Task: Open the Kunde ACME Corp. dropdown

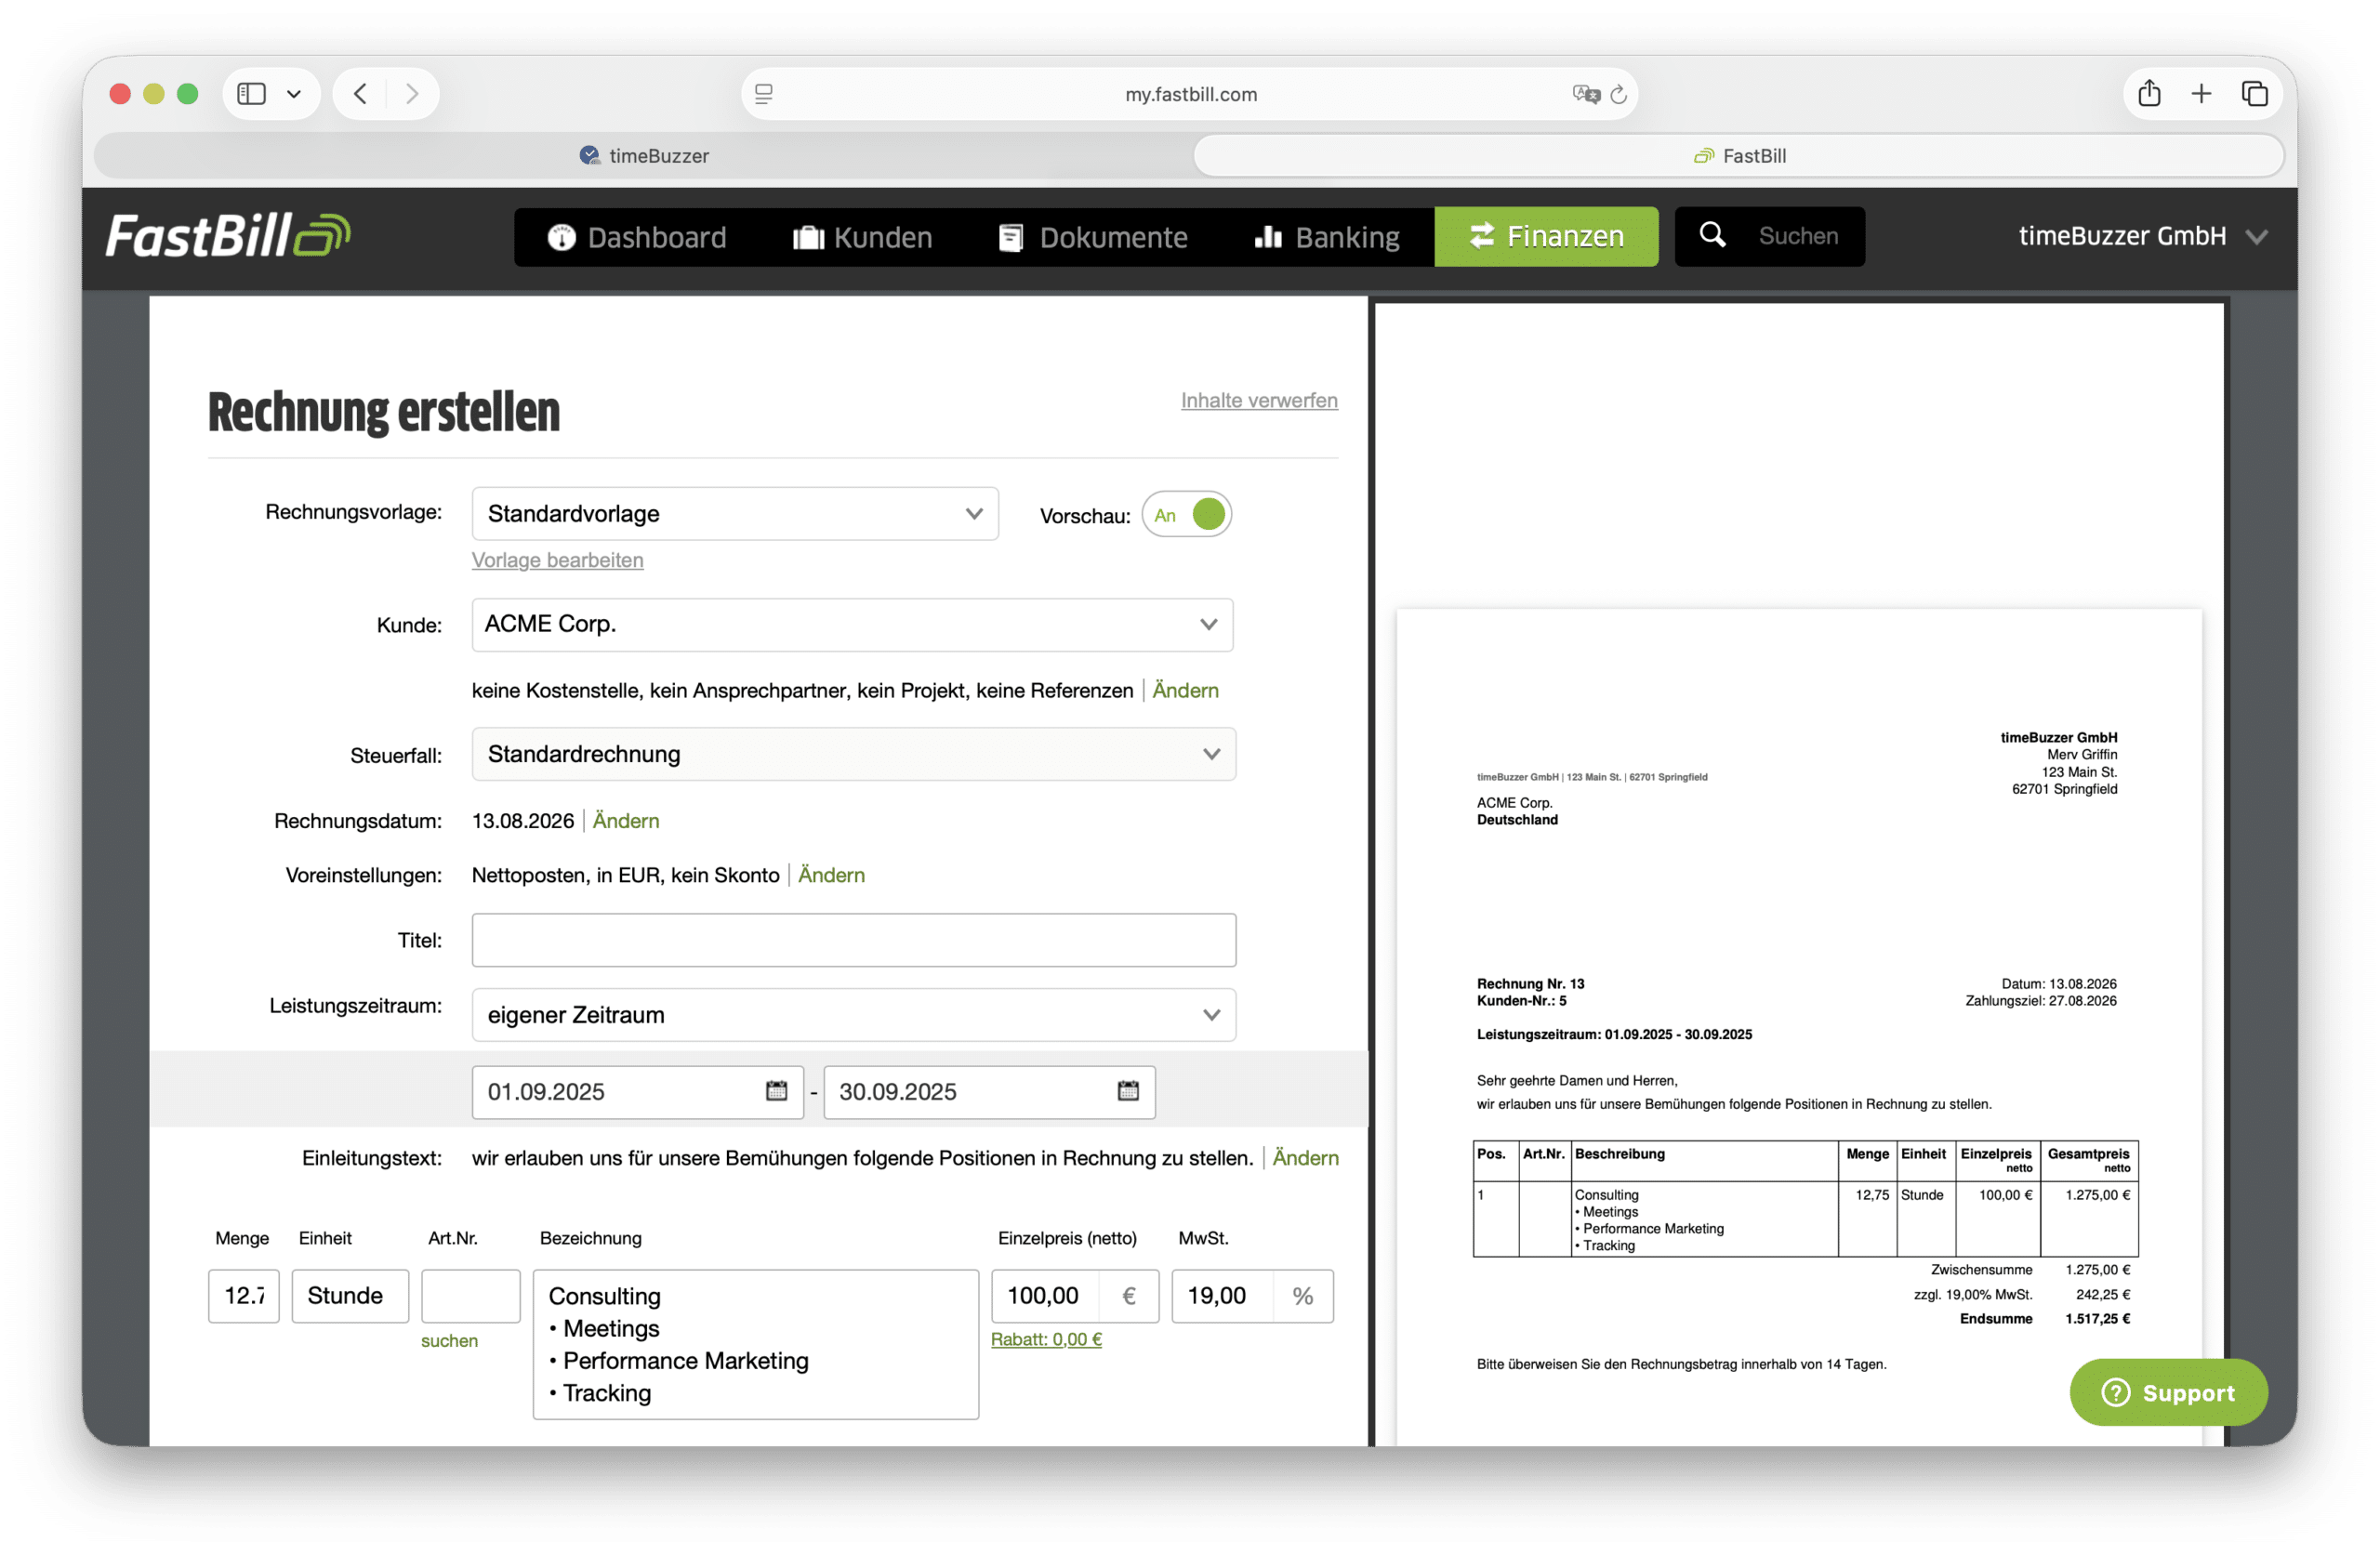Action: click(852, 625)
